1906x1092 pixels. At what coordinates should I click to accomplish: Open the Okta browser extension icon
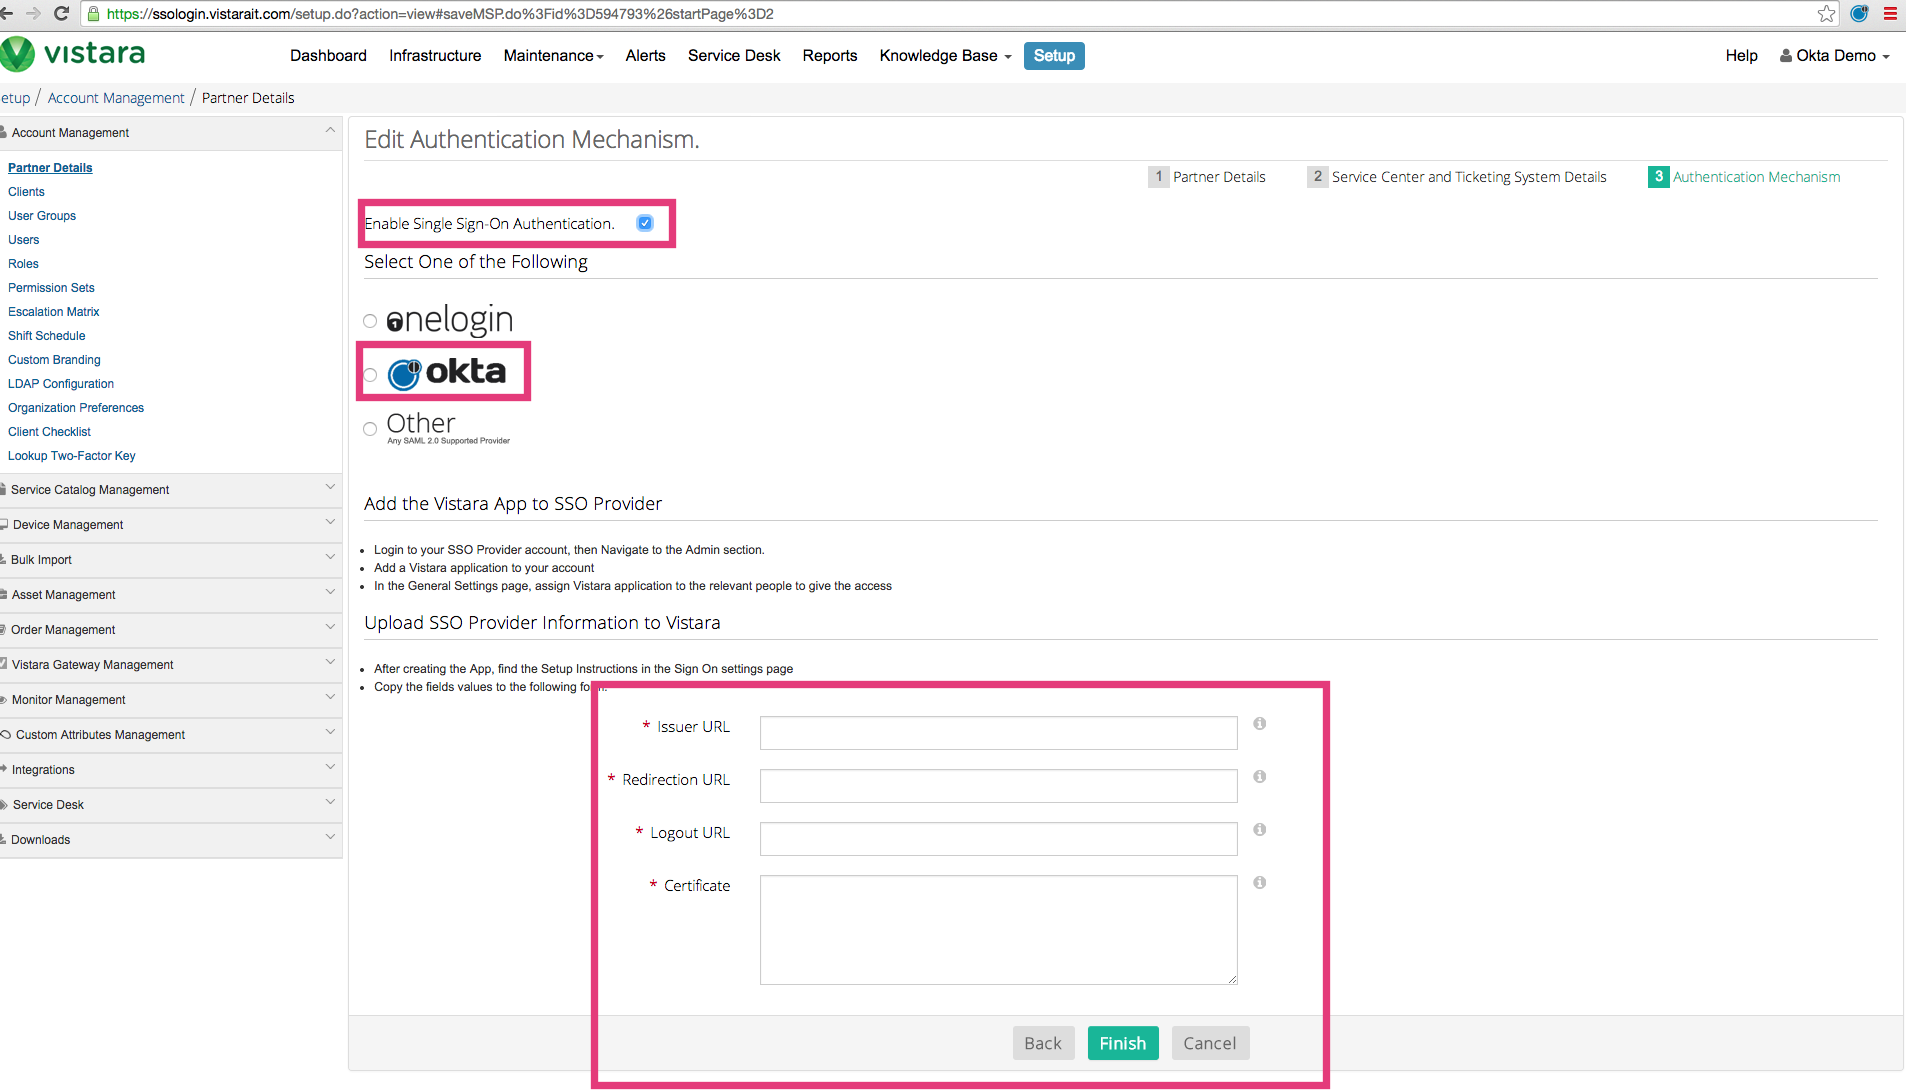point(1859,14)
